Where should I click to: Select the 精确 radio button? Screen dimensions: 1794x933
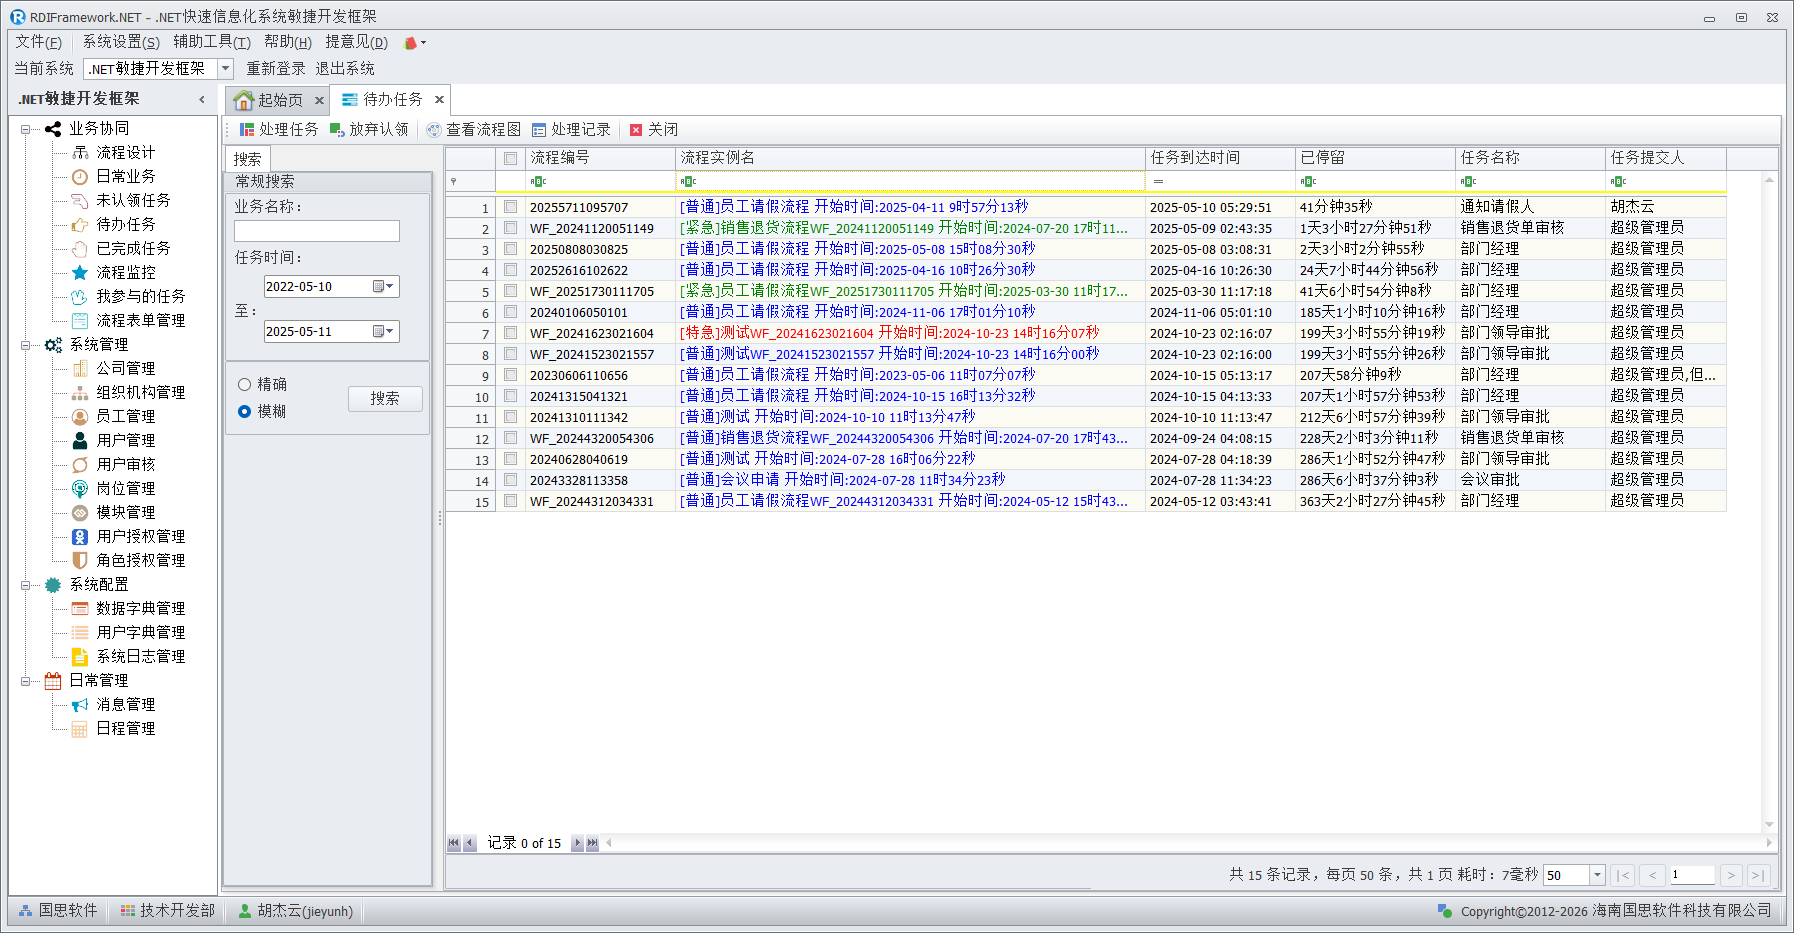(x=244, y=384)
